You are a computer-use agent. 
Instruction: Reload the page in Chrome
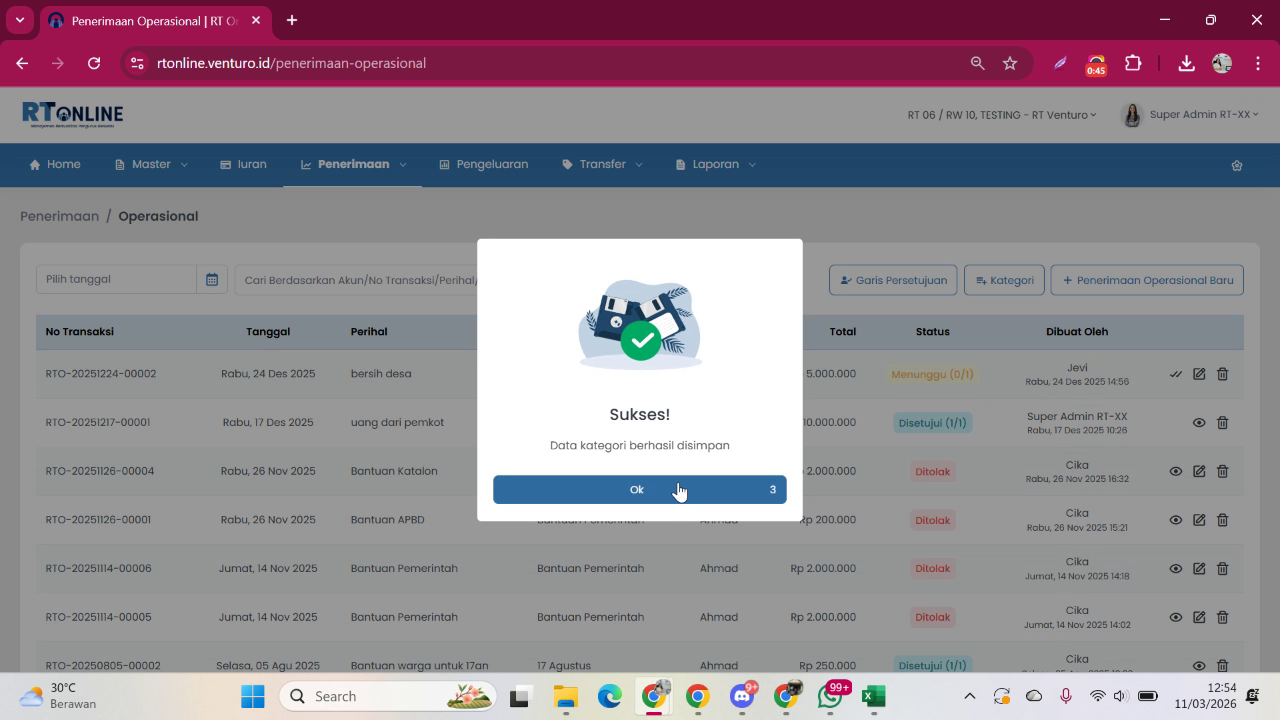pos(94,63)
